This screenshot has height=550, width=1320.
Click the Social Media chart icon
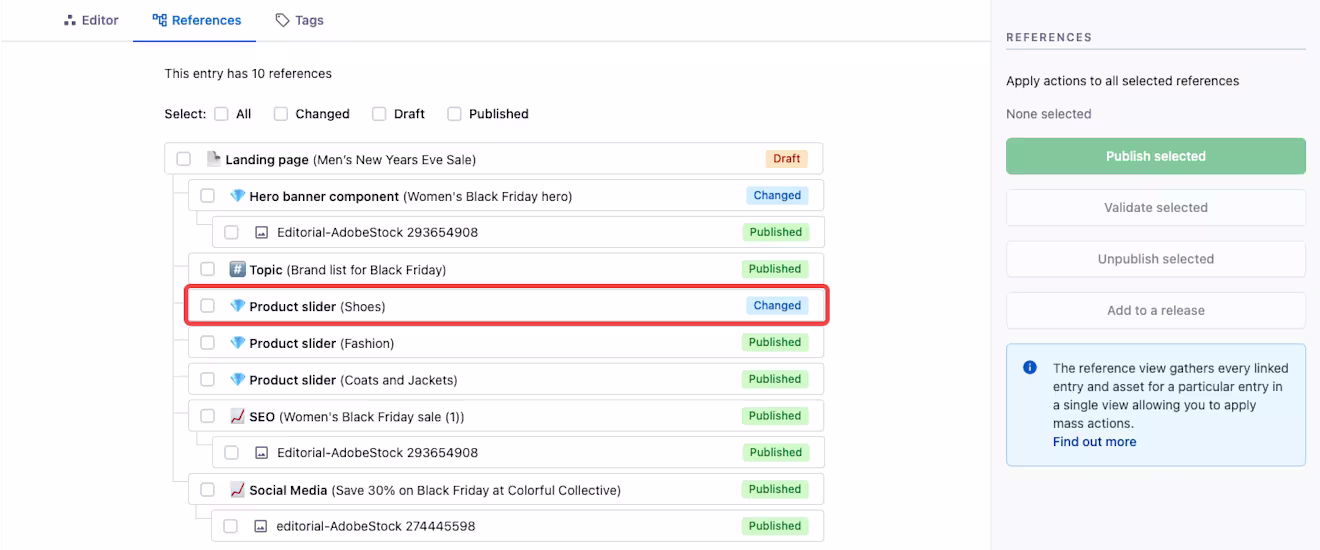point(237,490)
